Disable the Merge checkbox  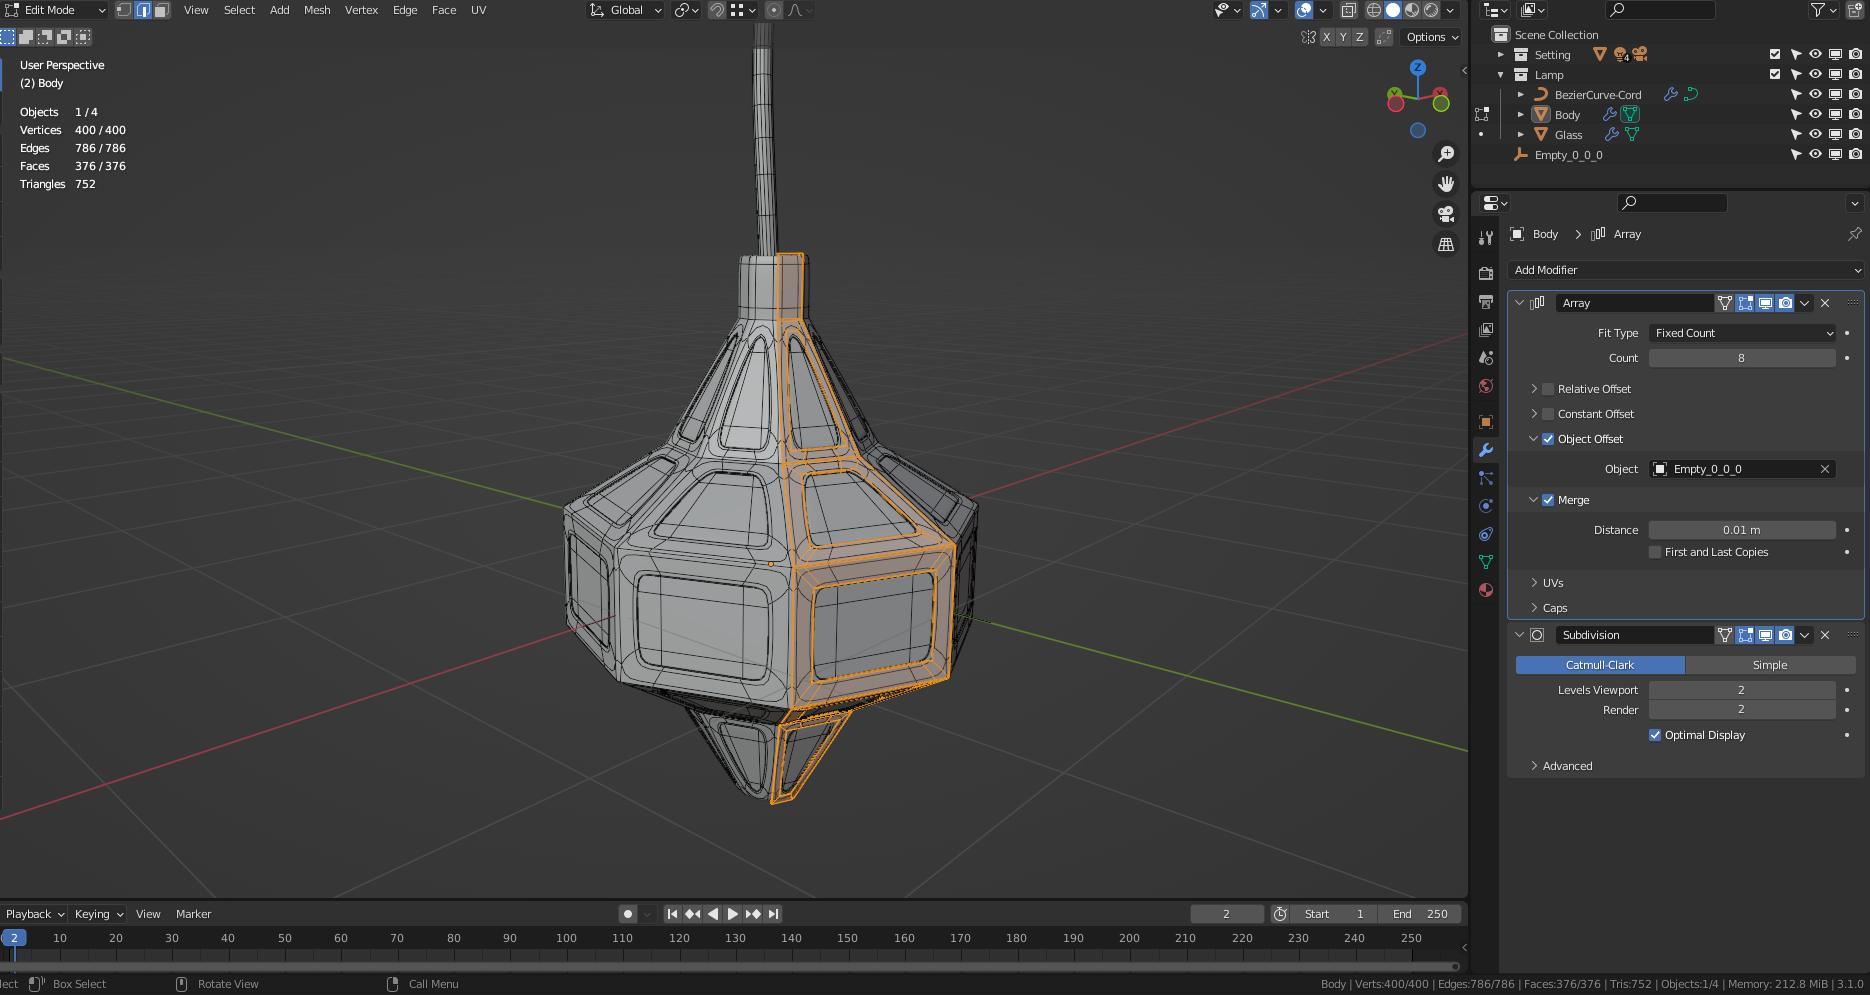tap(1548, 500)
